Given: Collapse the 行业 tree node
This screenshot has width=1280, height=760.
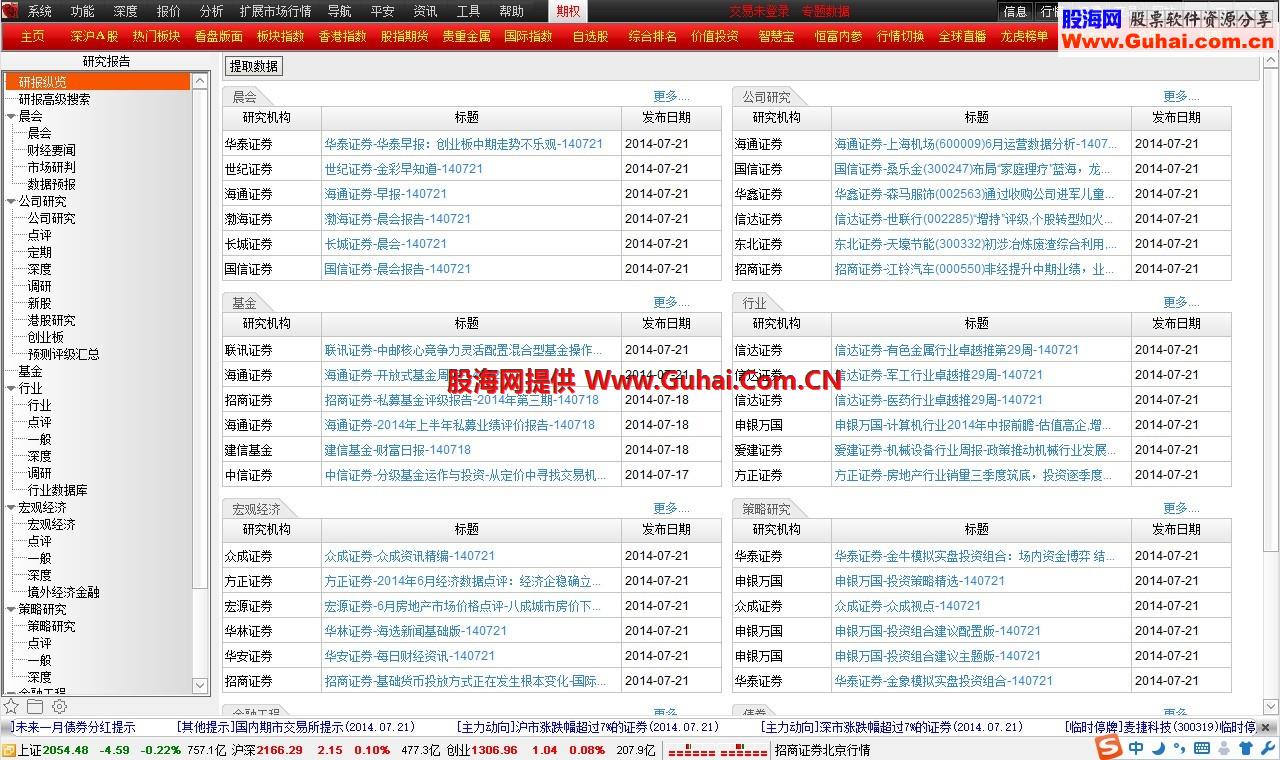Looking at the screenshot, I should tap(10, 388).
